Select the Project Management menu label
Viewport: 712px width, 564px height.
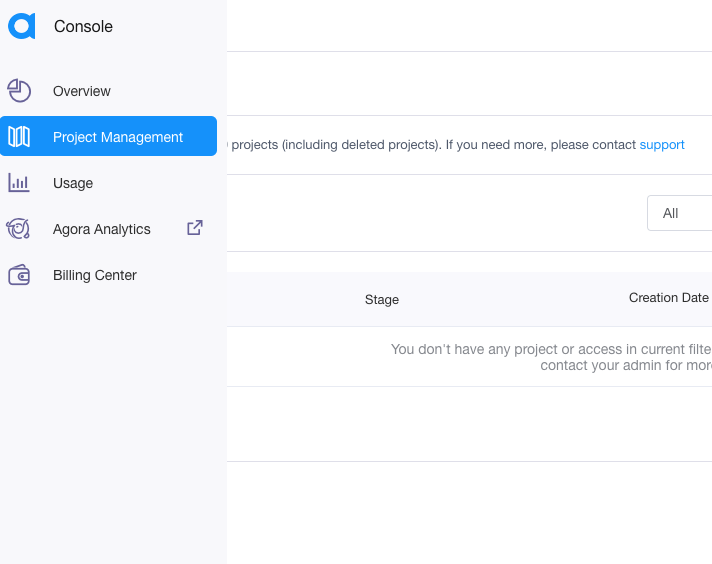point(118,137)
